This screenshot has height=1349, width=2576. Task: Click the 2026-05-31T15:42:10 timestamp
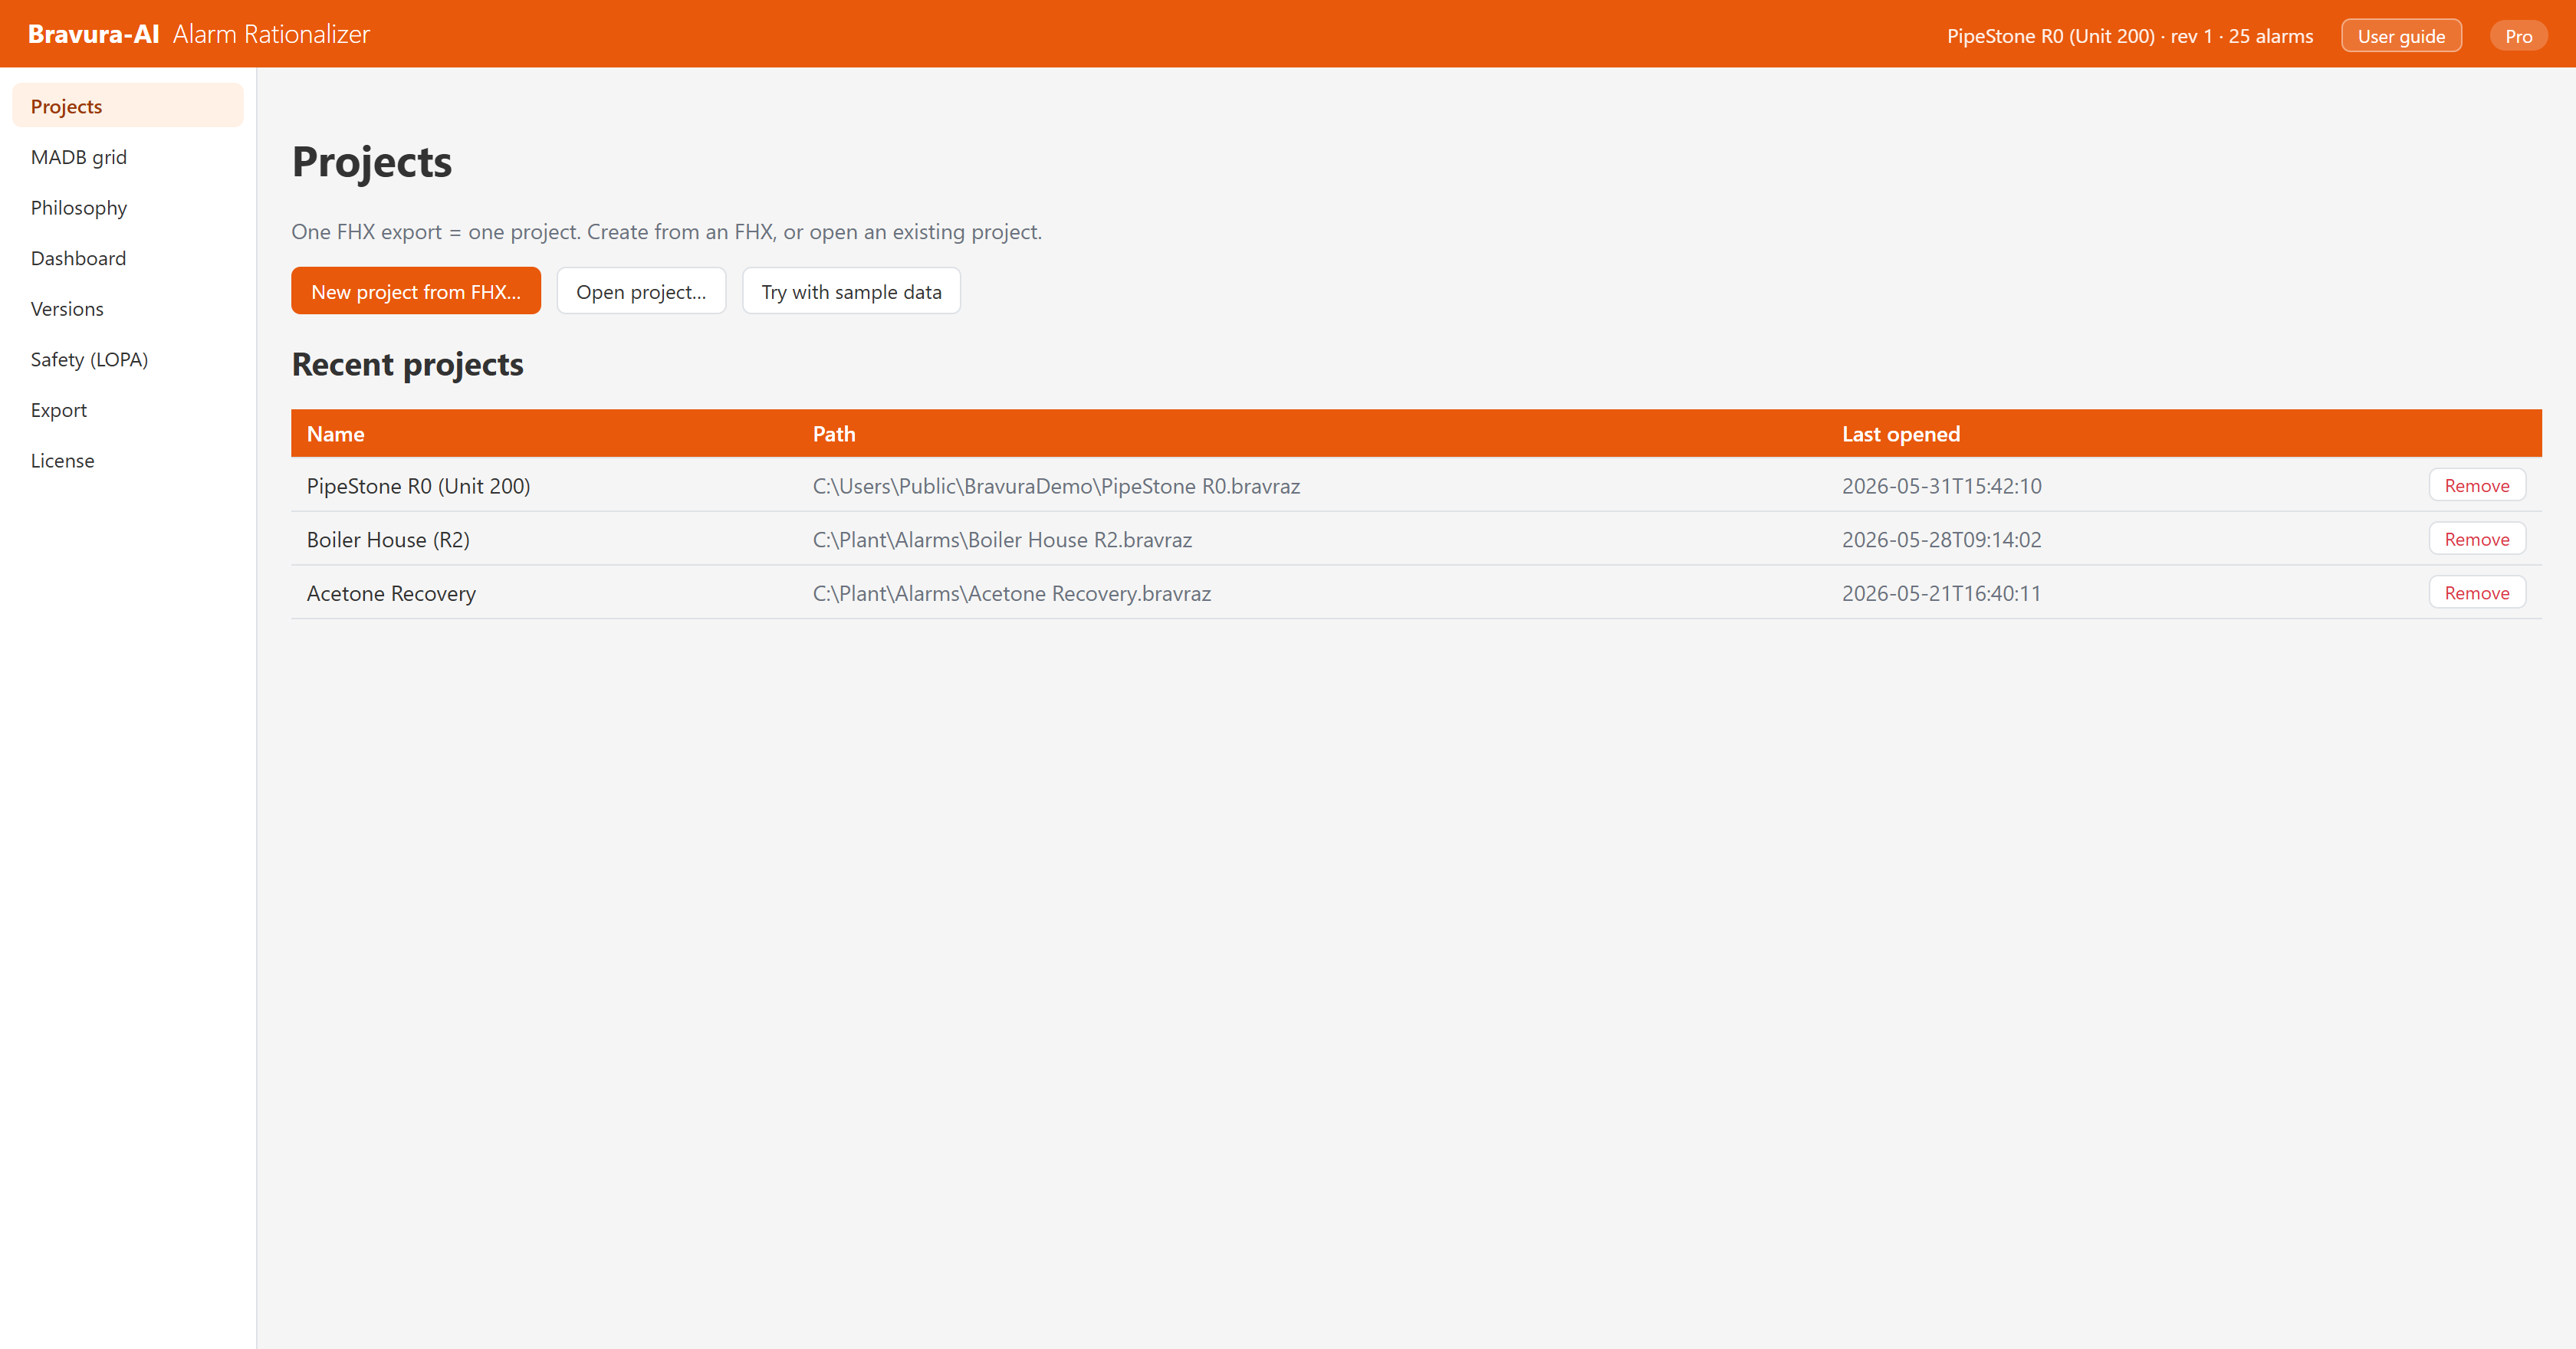coord(1941,486)
